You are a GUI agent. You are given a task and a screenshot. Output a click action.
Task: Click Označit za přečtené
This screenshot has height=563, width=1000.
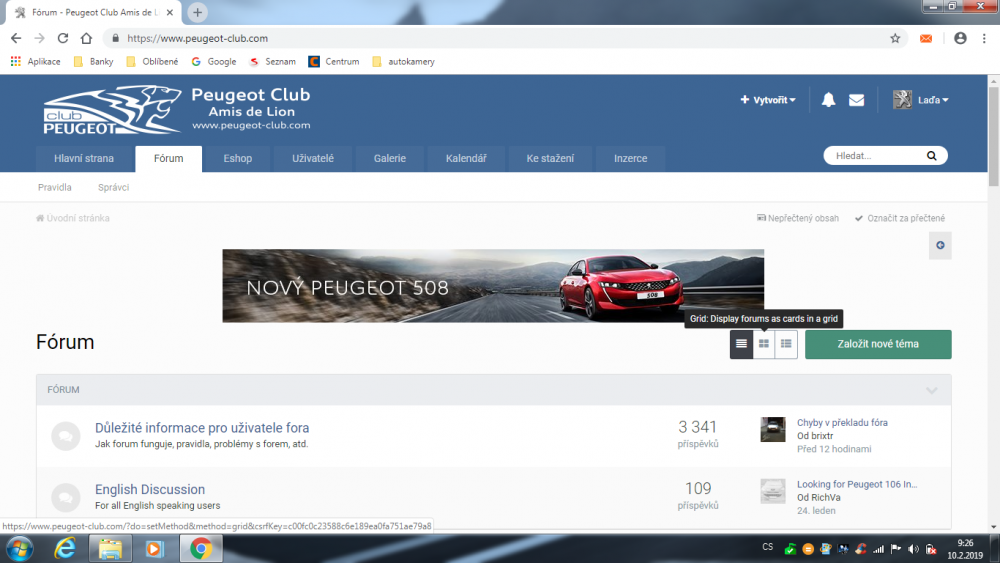pos(900,218)
